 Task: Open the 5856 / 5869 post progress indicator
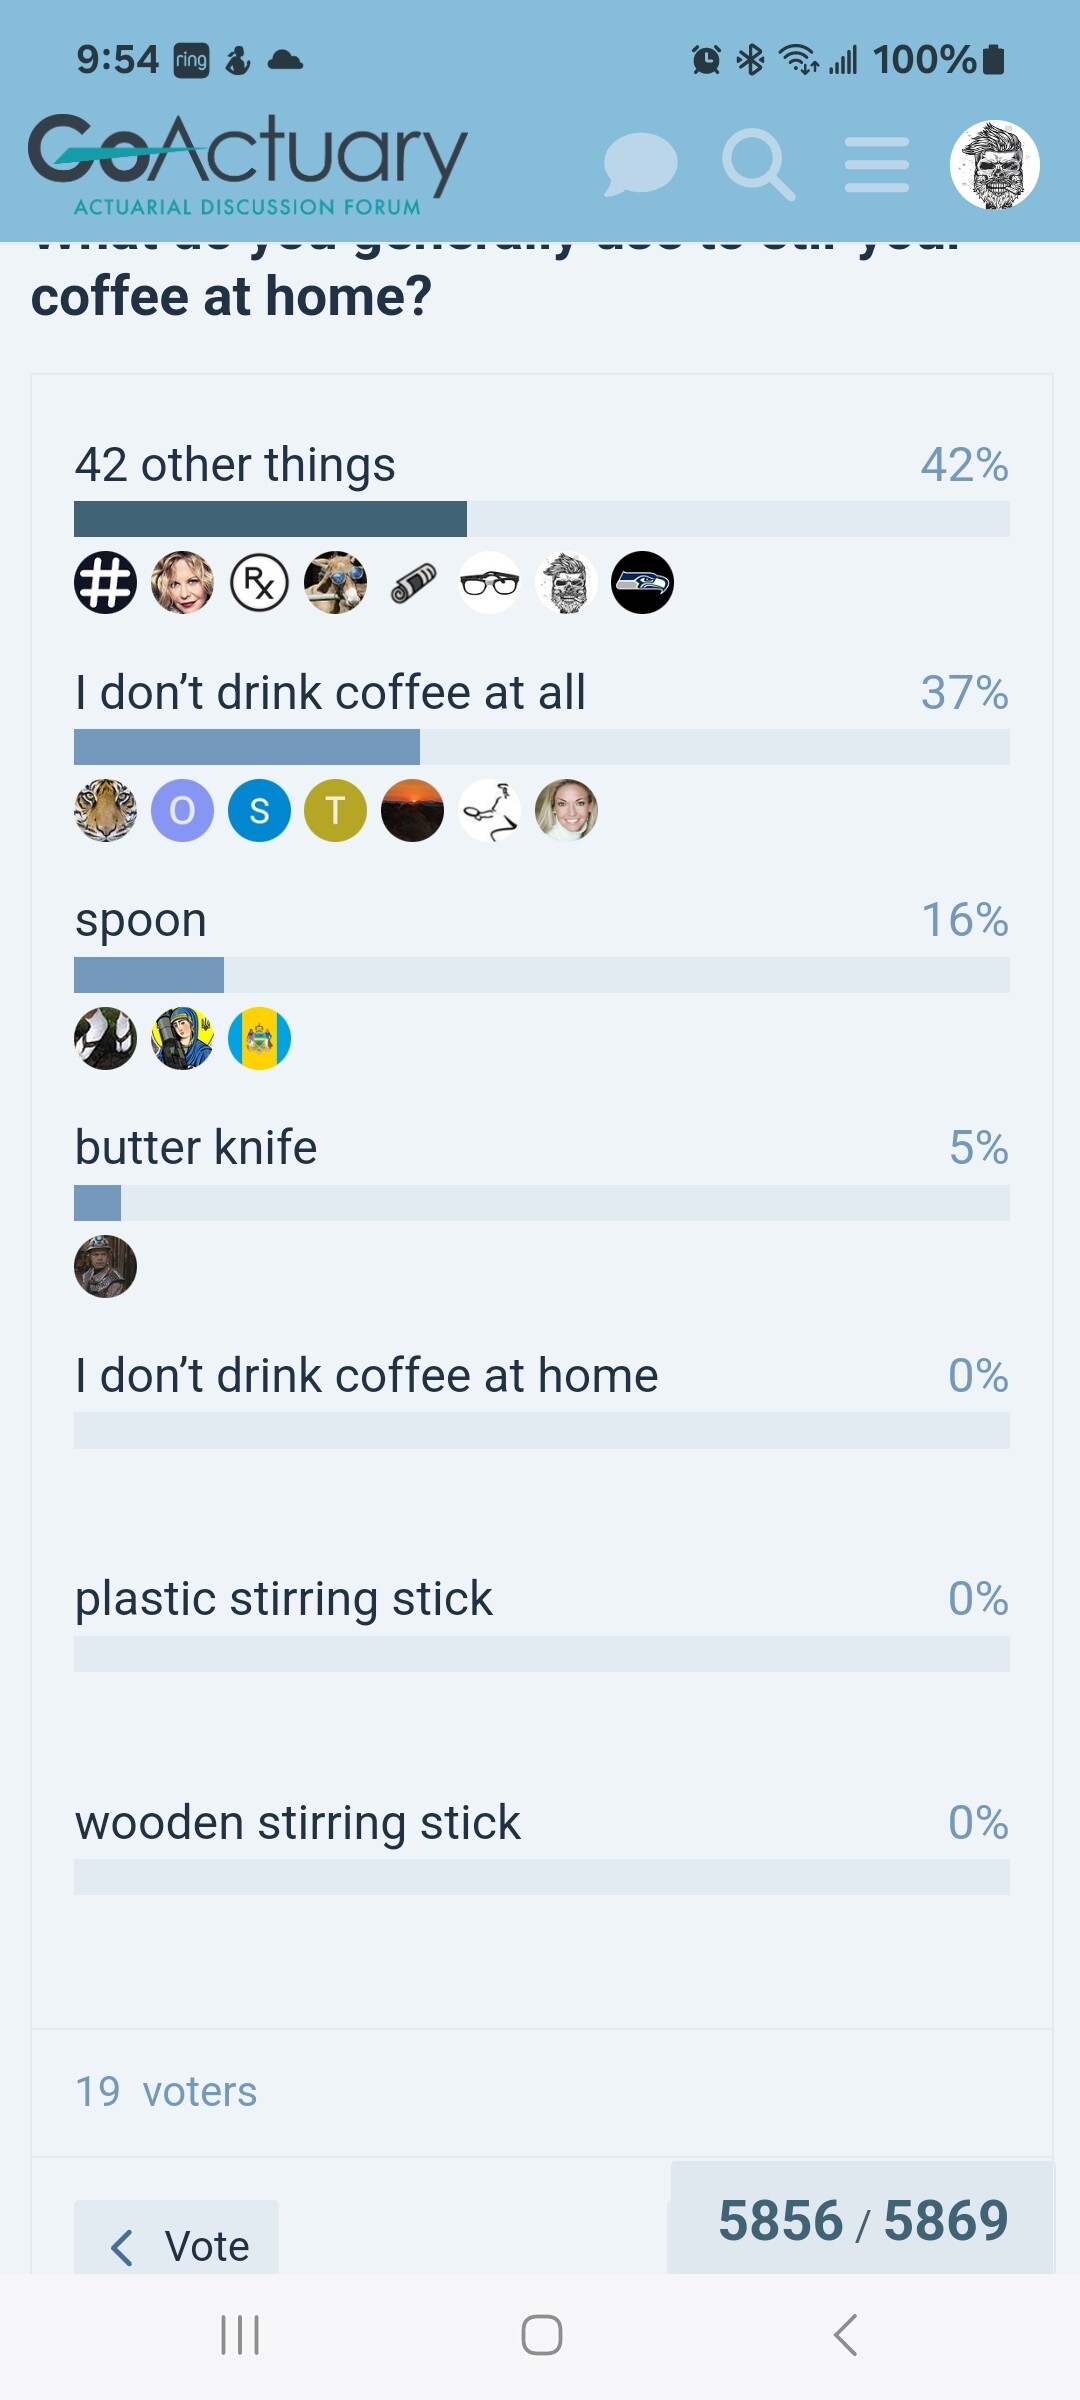point(862,2220)
